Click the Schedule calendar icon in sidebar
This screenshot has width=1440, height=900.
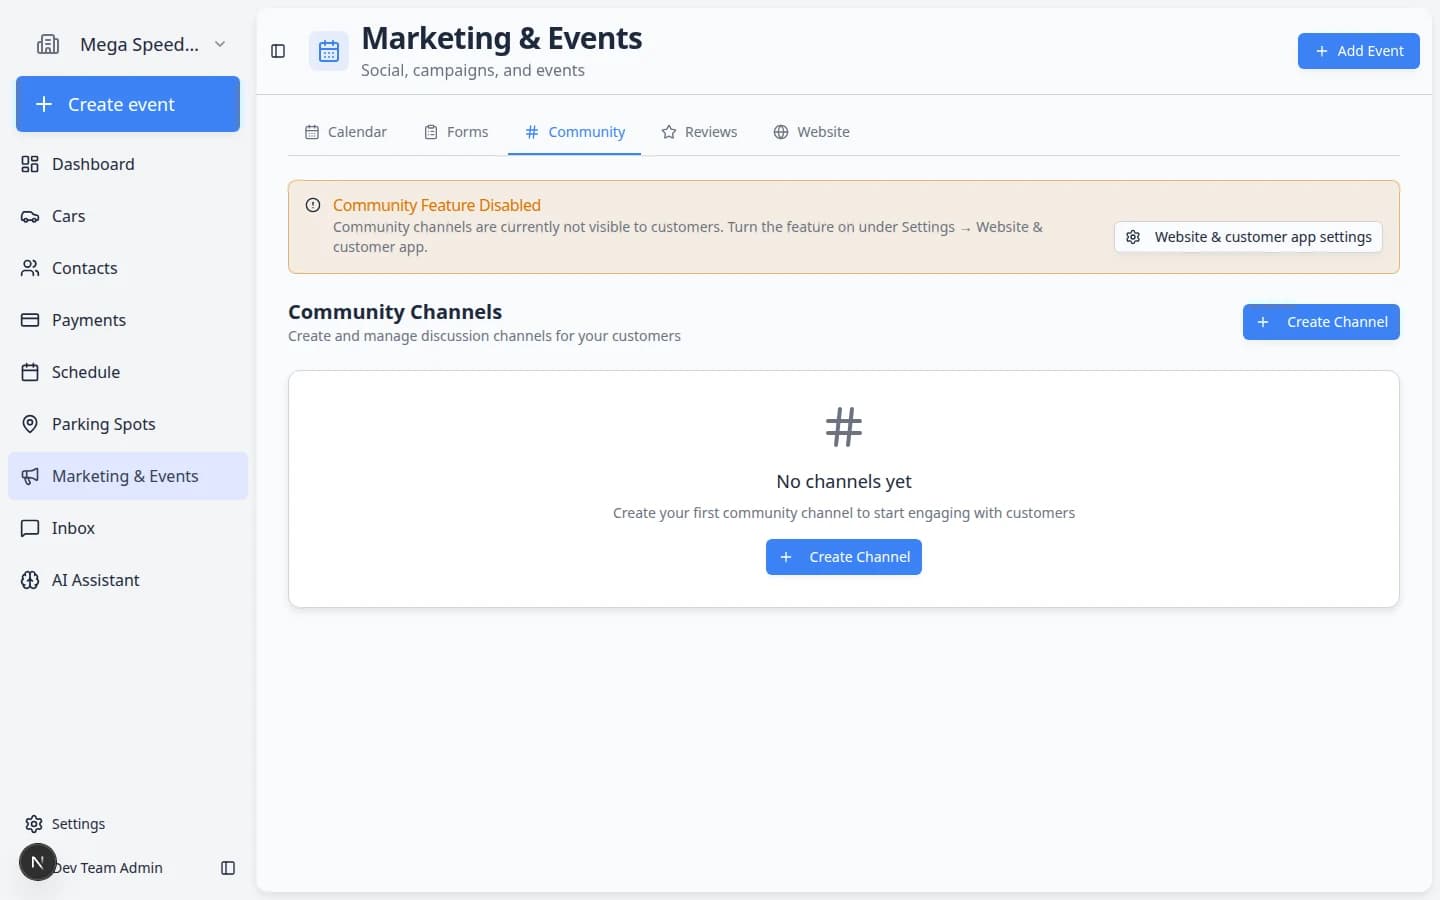30,372
